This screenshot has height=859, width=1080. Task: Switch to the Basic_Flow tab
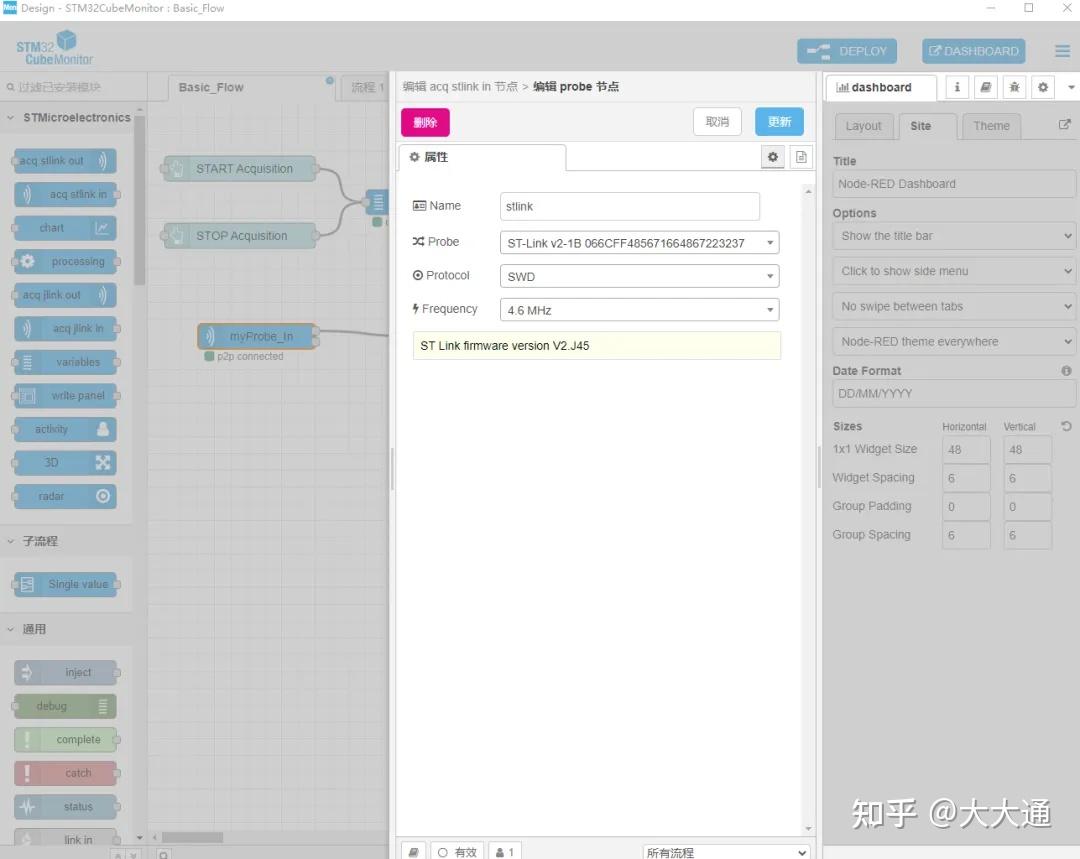211,87
